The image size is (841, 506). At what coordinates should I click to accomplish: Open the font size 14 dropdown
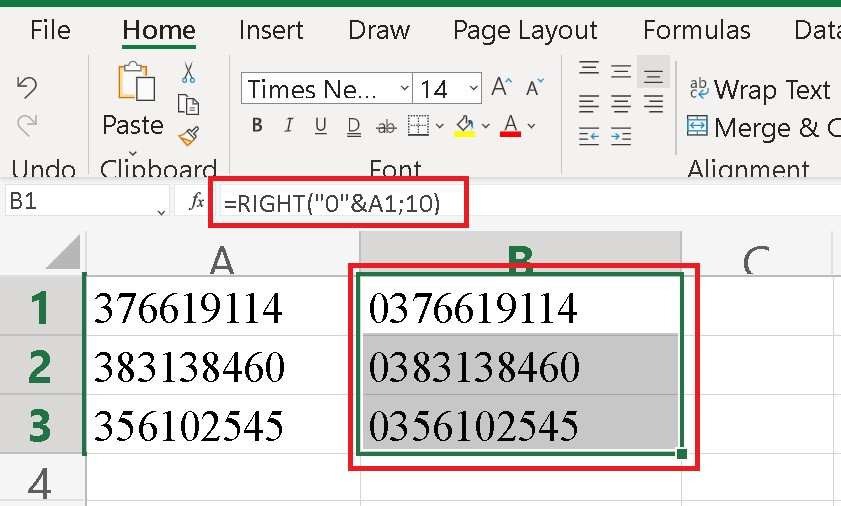coord(470,89)
